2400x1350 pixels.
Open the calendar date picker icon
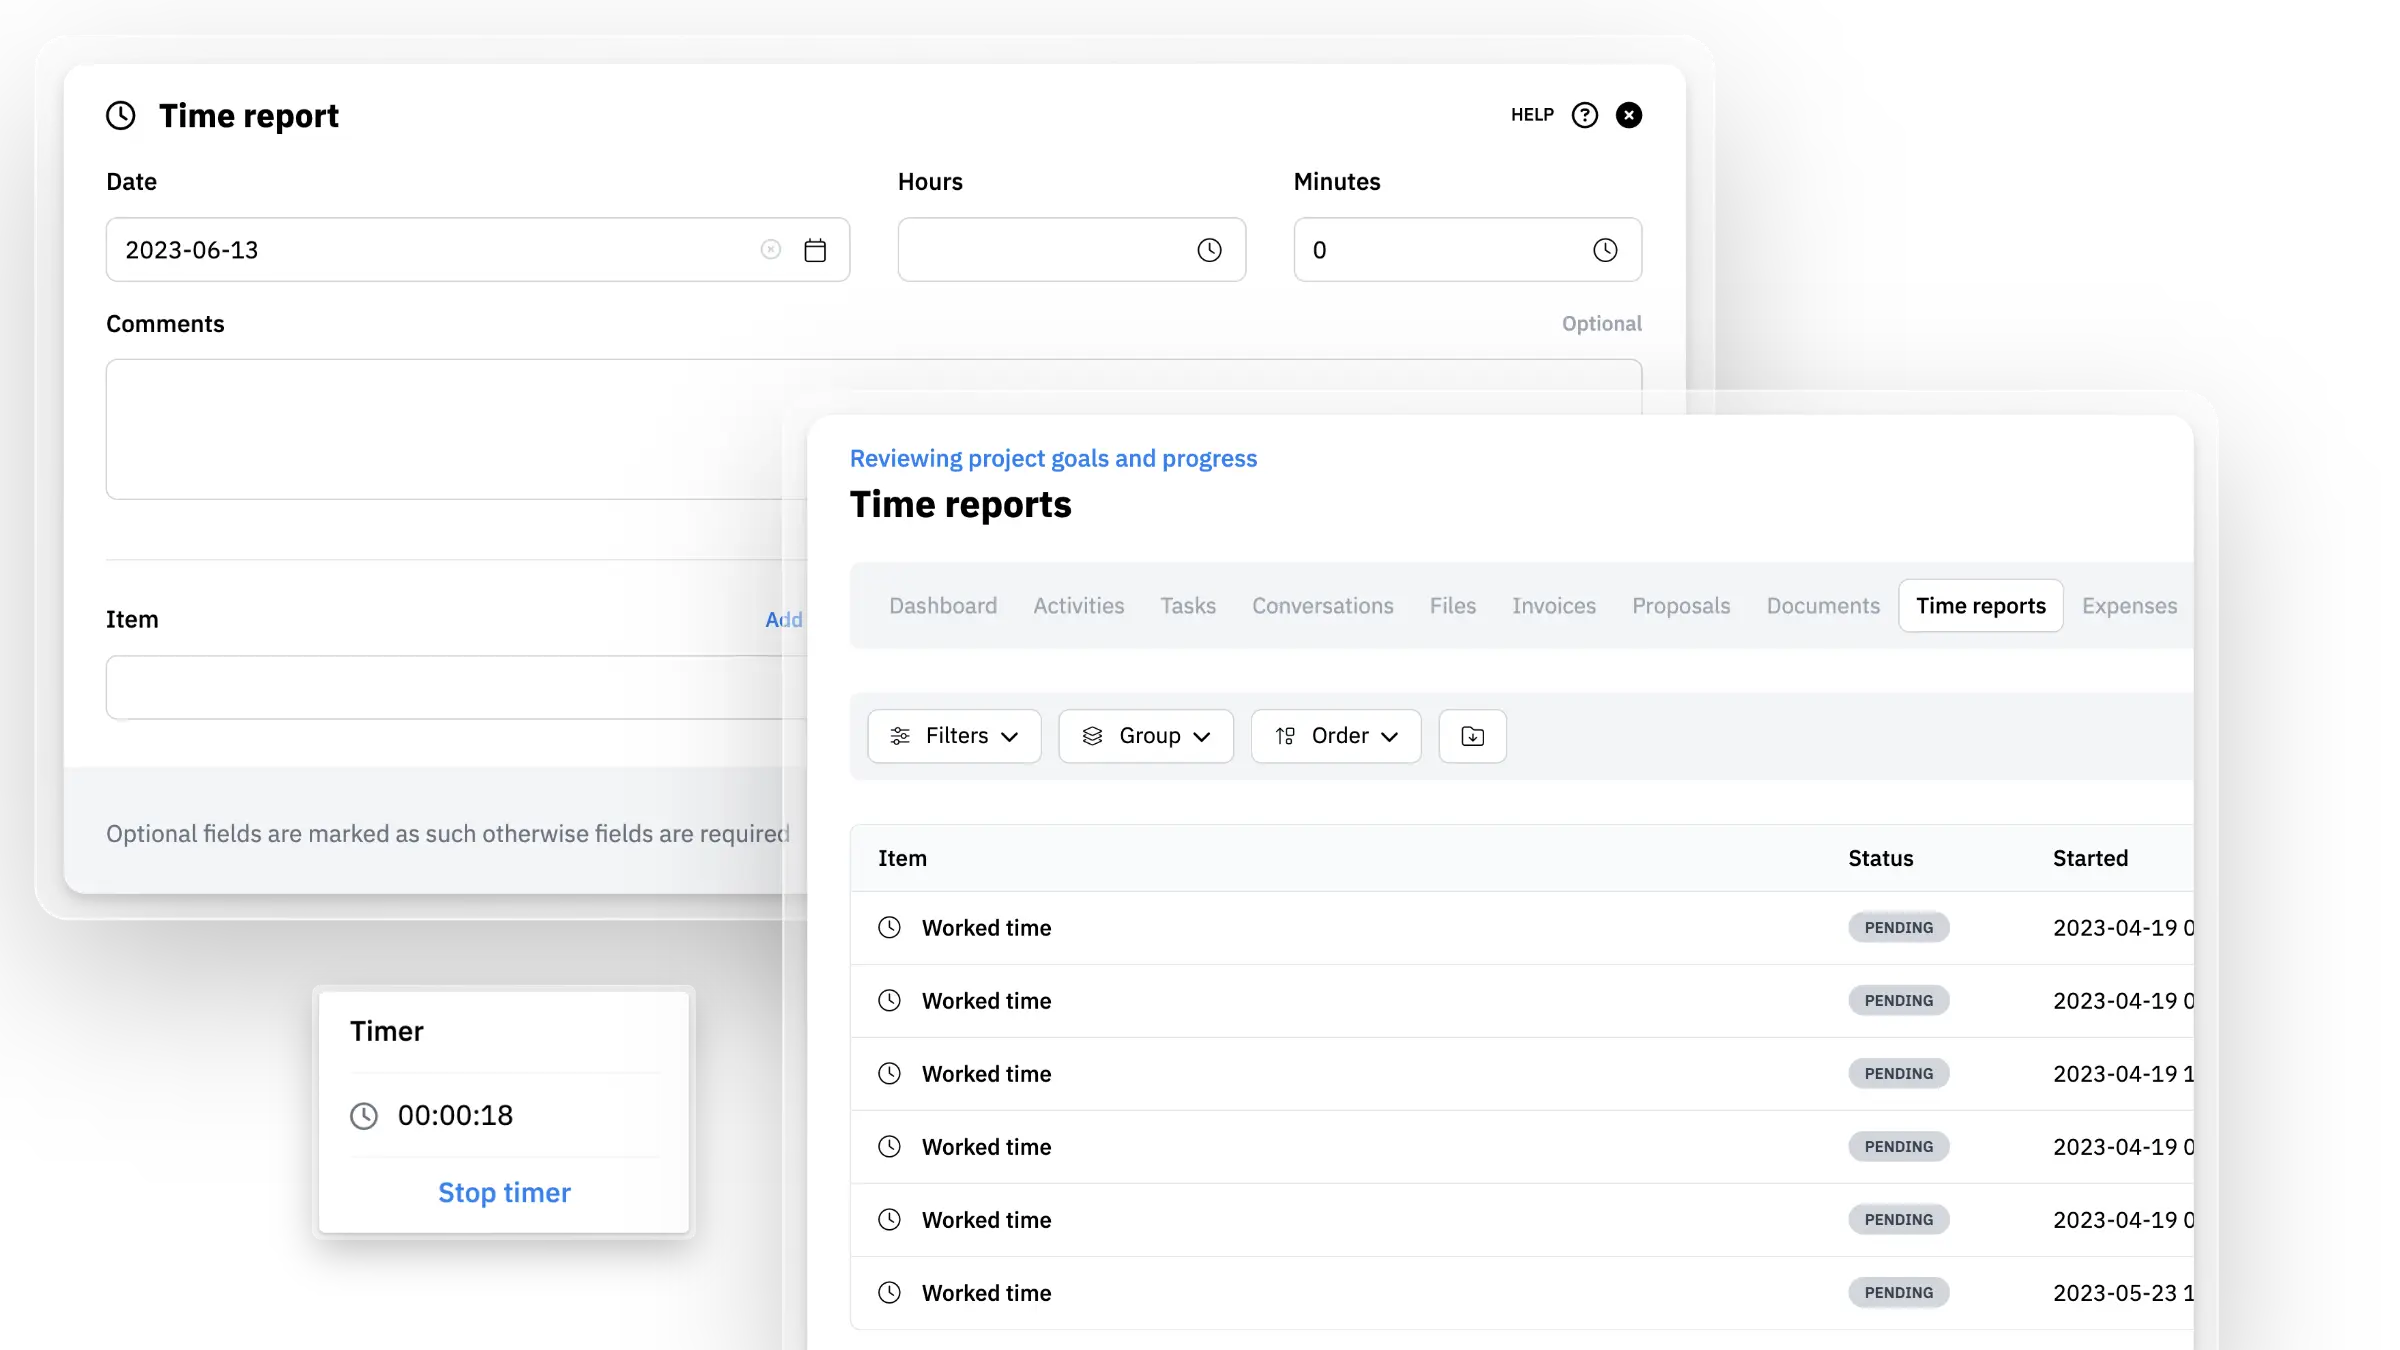pyautogui.click(x=815, y=250)
